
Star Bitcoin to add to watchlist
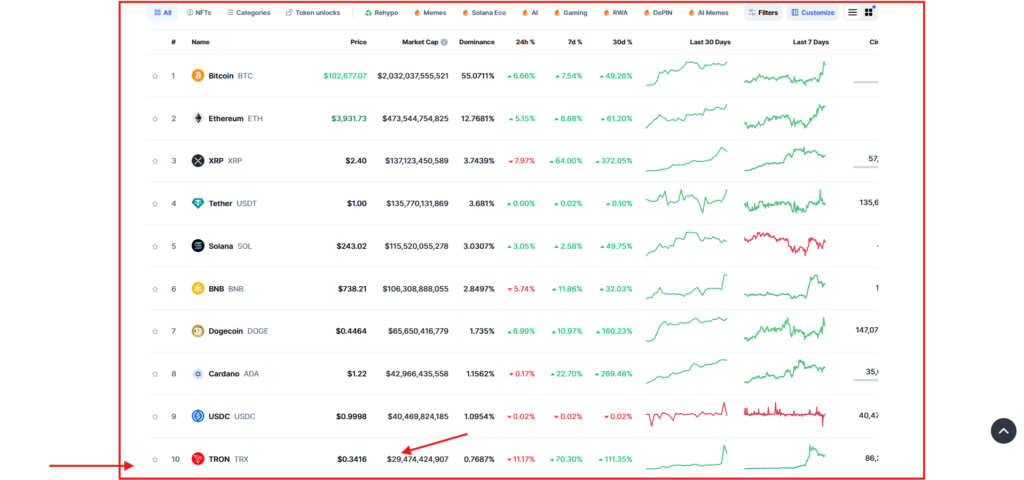click(155, 76)
